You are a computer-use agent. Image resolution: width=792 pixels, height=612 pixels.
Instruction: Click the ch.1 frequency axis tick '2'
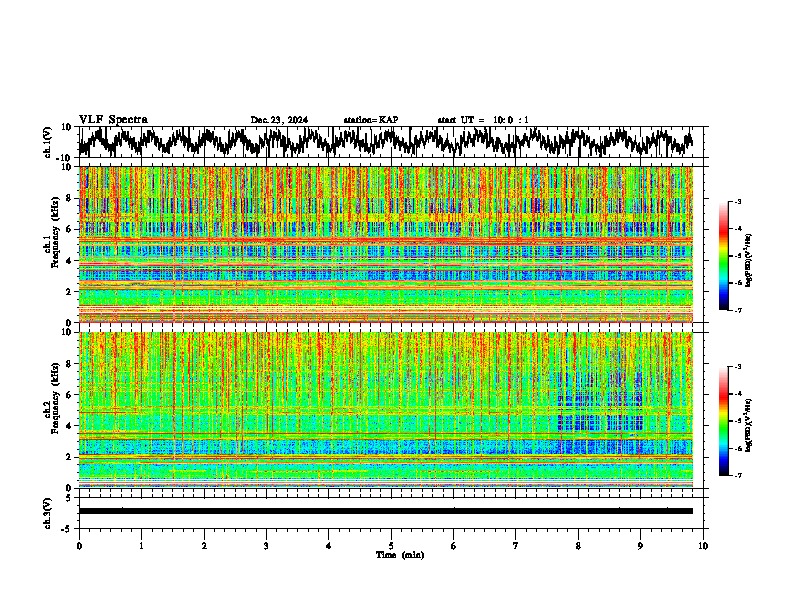click(x=70, y=291)
